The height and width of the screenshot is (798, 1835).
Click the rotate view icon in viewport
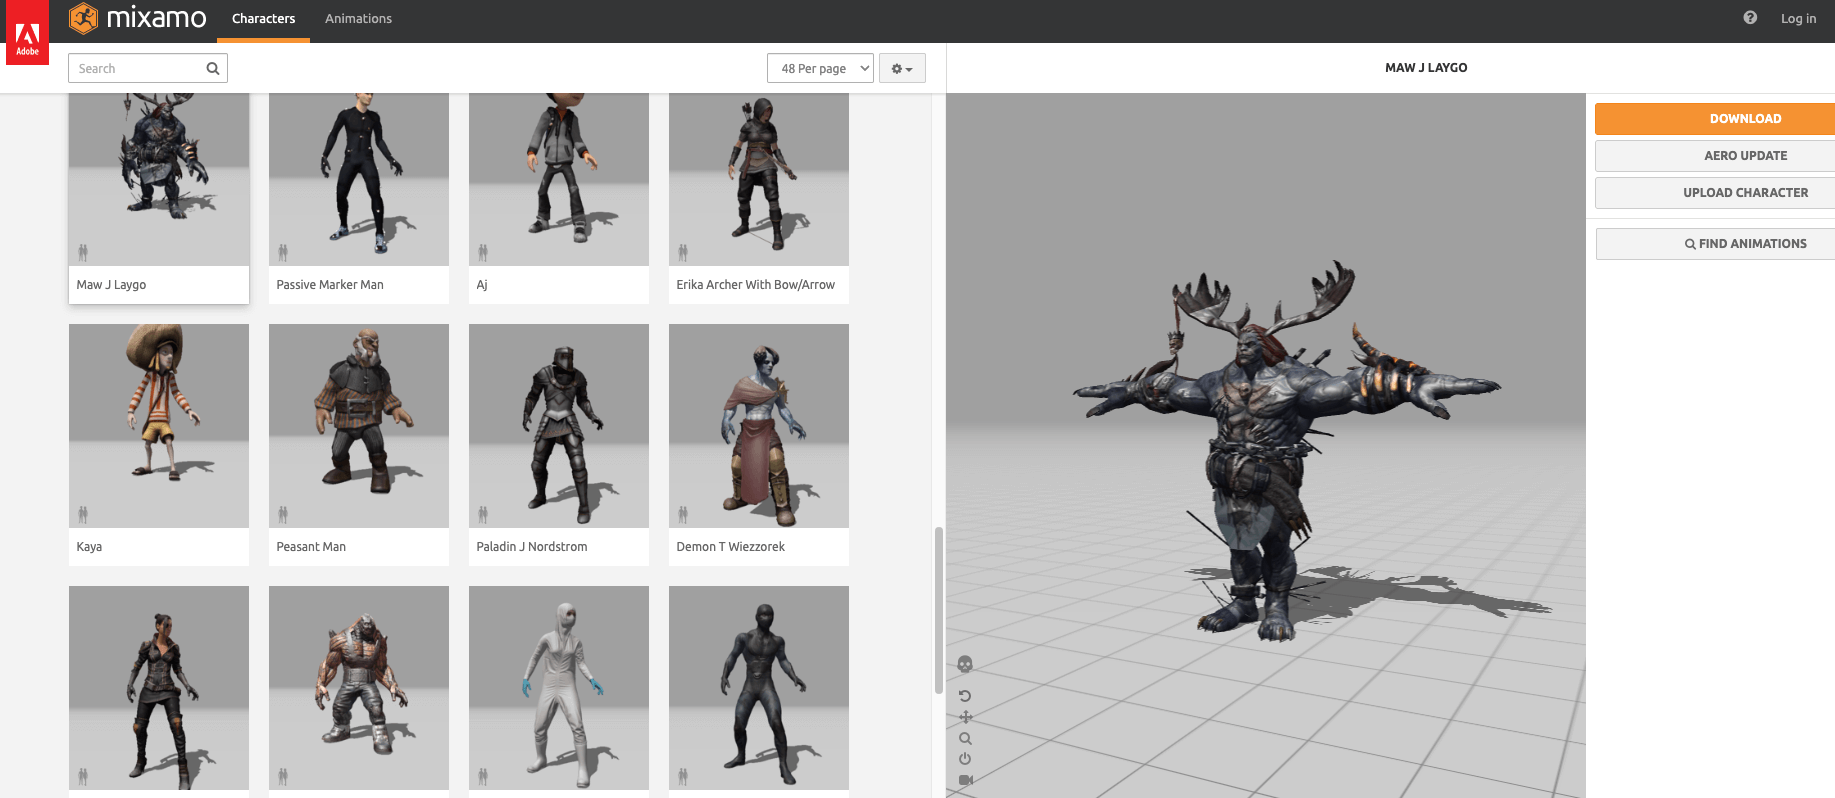[x=965, y=696]
